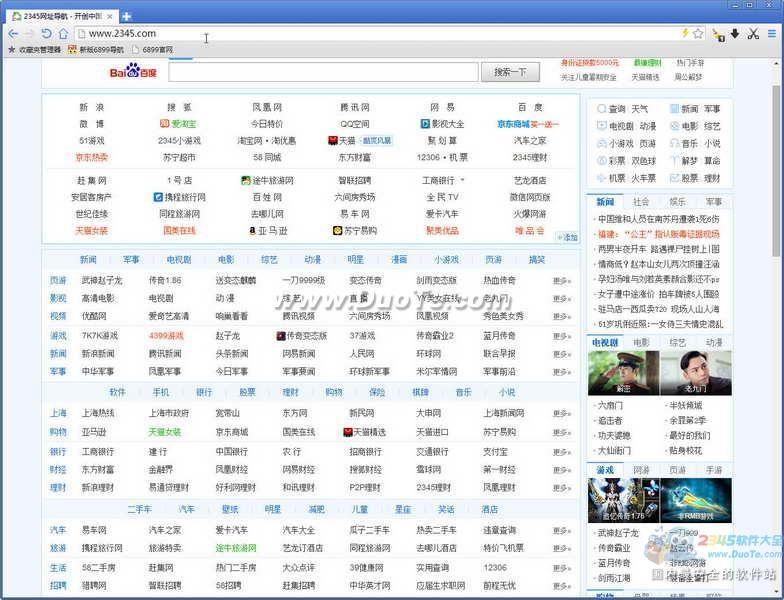Open the 小游戏 category link
Screen dimensions: 784x600
coord(446,260)
